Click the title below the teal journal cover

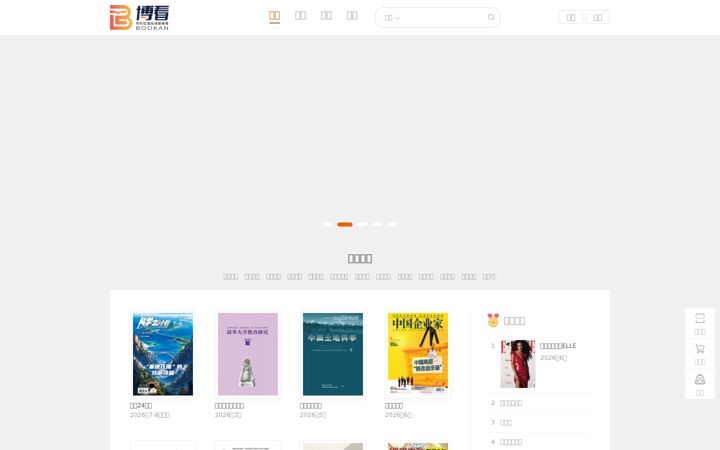310,405
